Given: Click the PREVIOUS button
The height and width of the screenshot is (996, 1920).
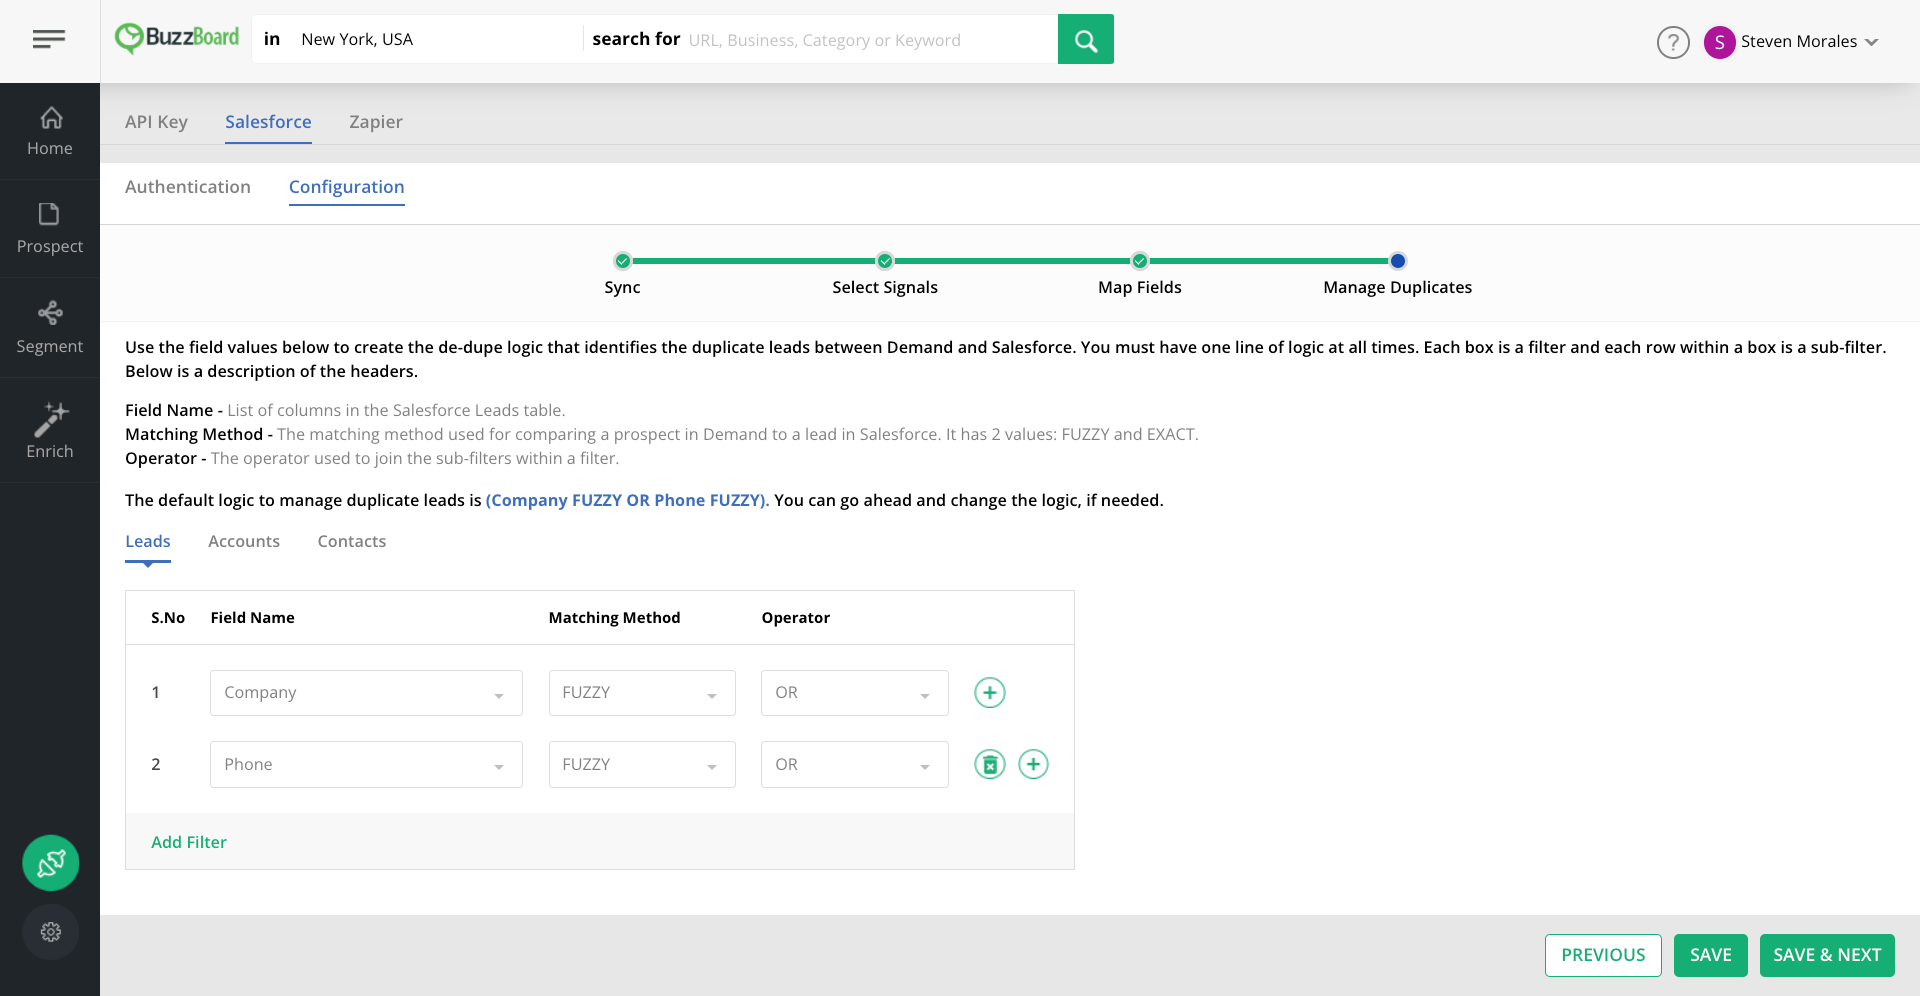Looking at the screenshot, I should click(x=1603, y=955).
